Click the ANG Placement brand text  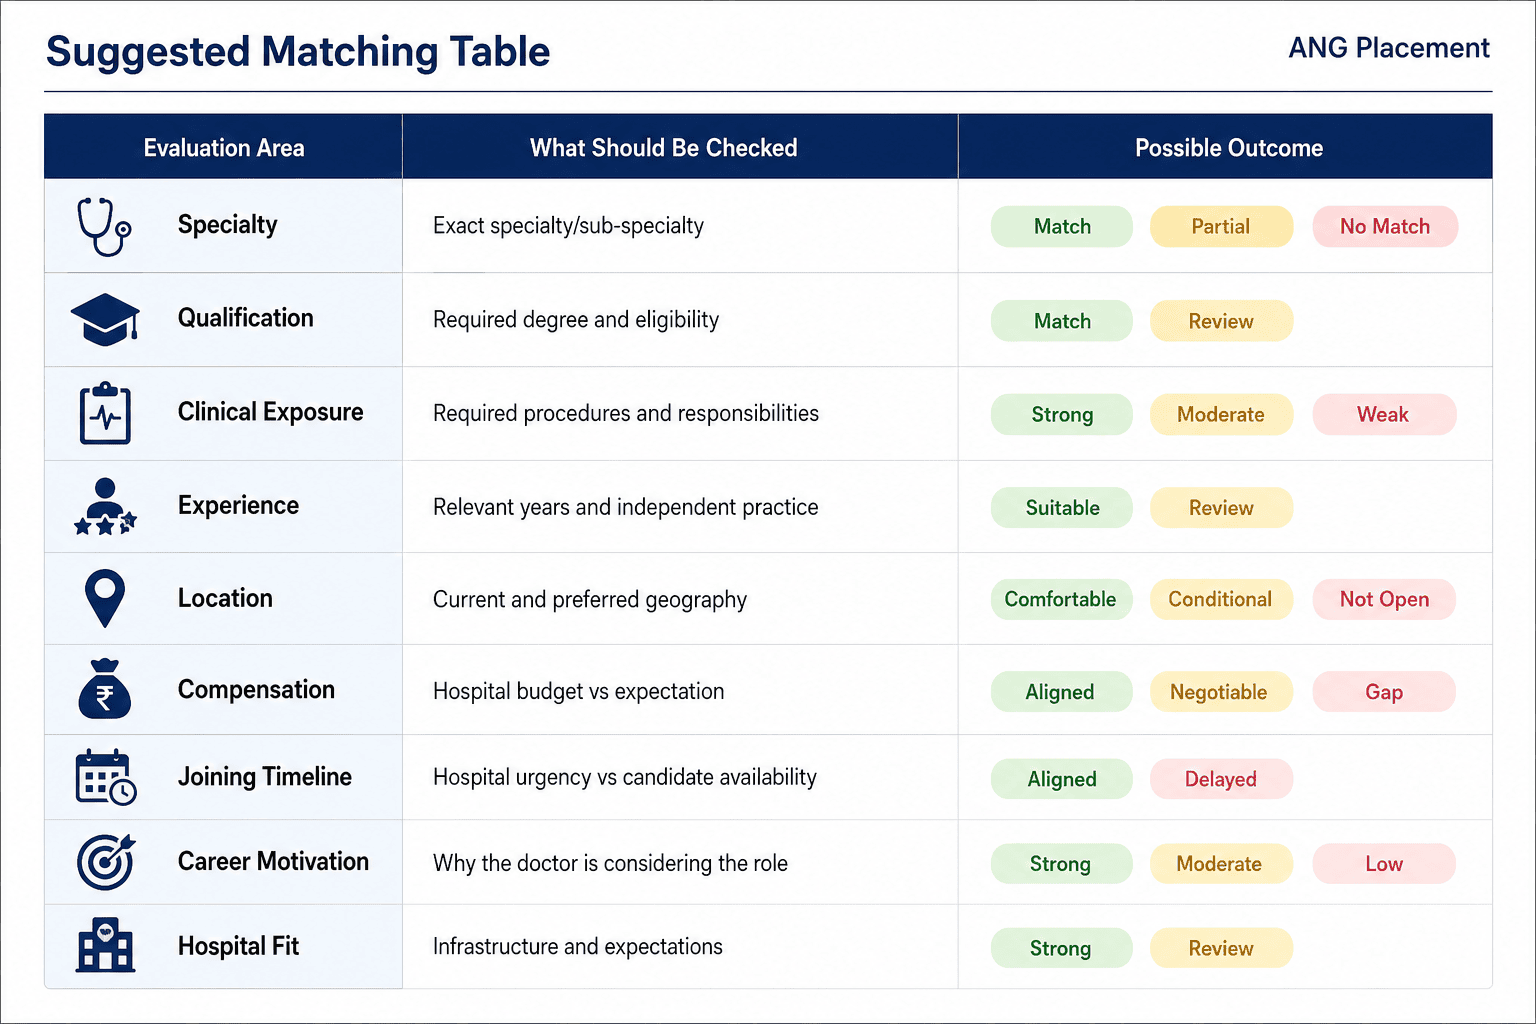pyautogui.click(x=1388, y=48)
